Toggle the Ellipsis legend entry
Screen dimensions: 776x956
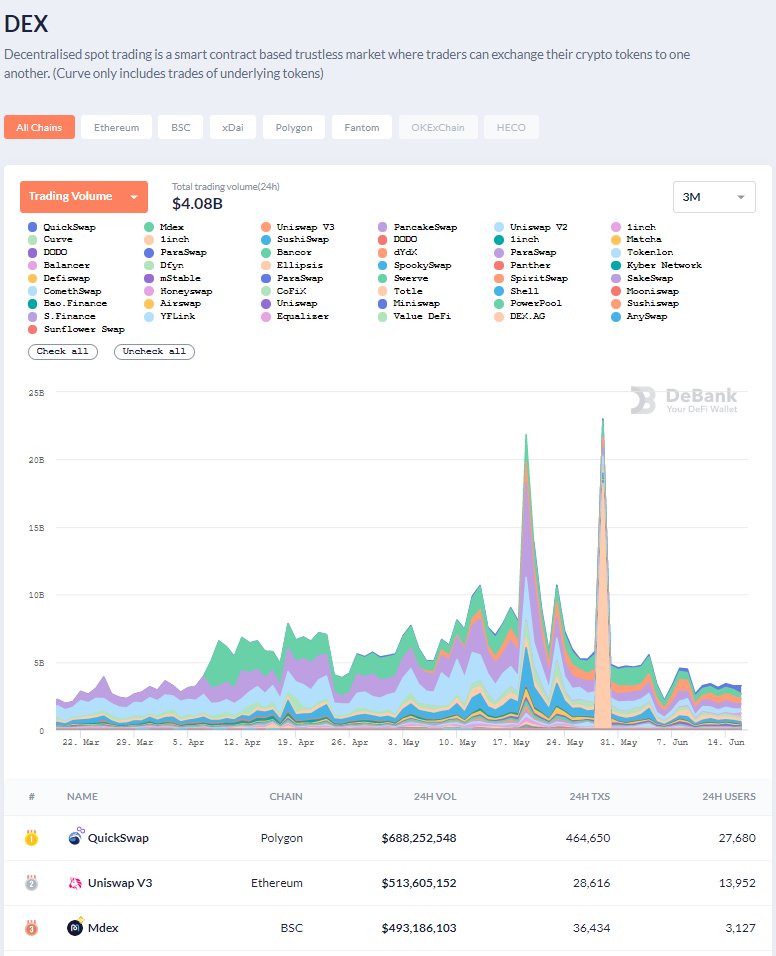pos(293,265)
